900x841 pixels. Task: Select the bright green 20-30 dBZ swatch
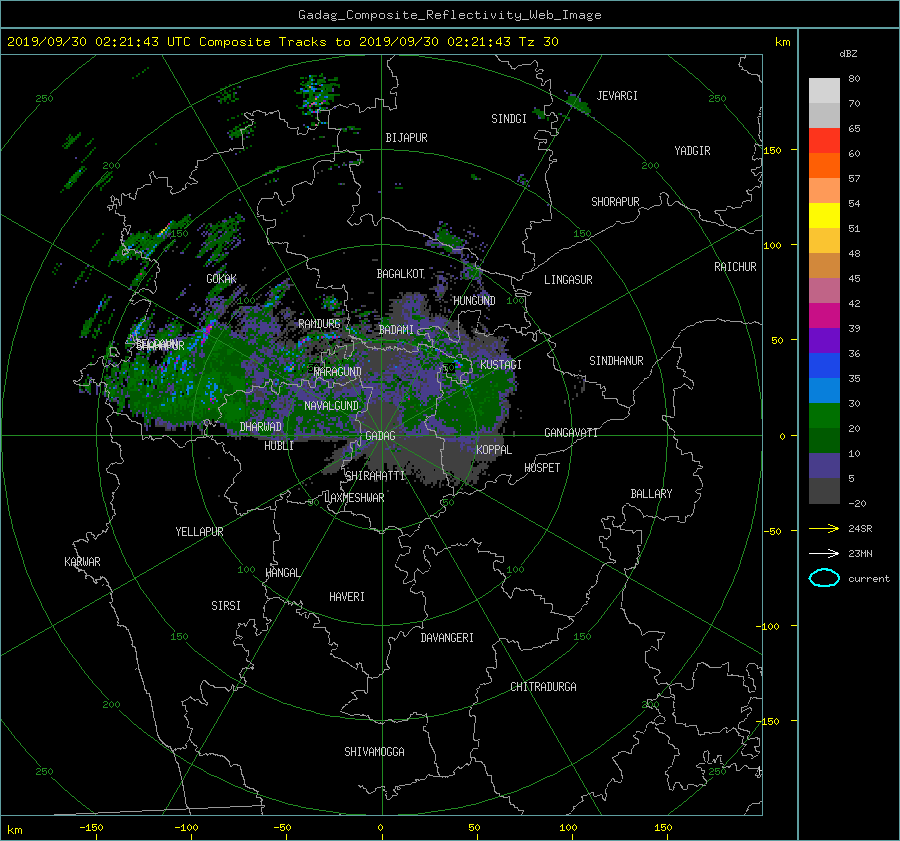(x=824, y=416)
